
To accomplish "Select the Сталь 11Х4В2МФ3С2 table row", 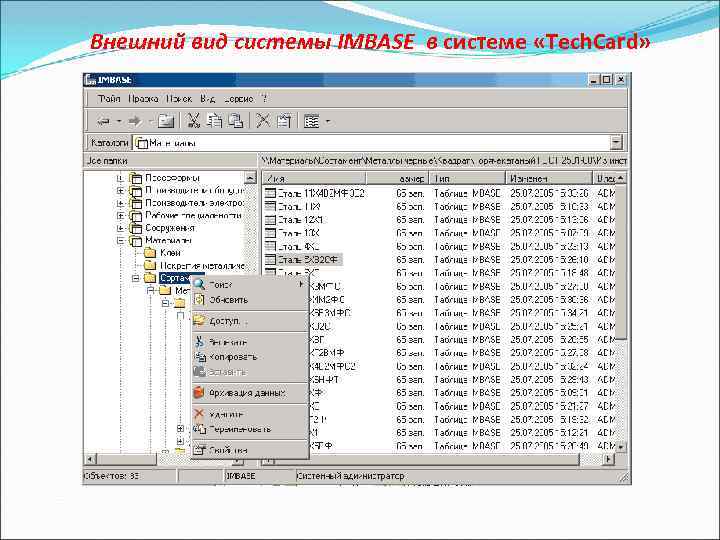I will pos(315,194).
